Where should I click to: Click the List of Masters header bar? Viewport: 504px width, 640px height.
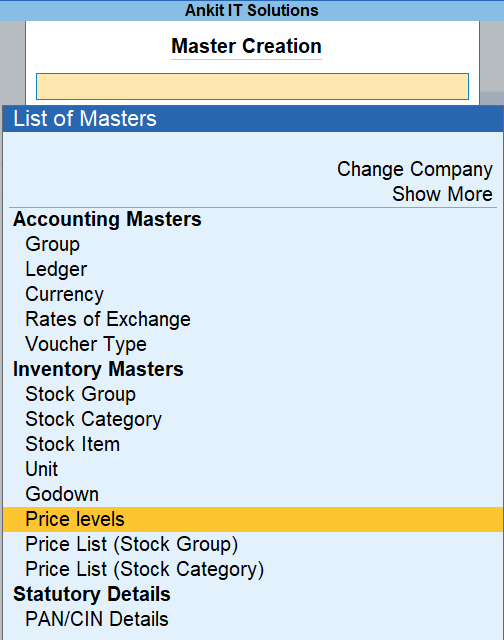253,118
